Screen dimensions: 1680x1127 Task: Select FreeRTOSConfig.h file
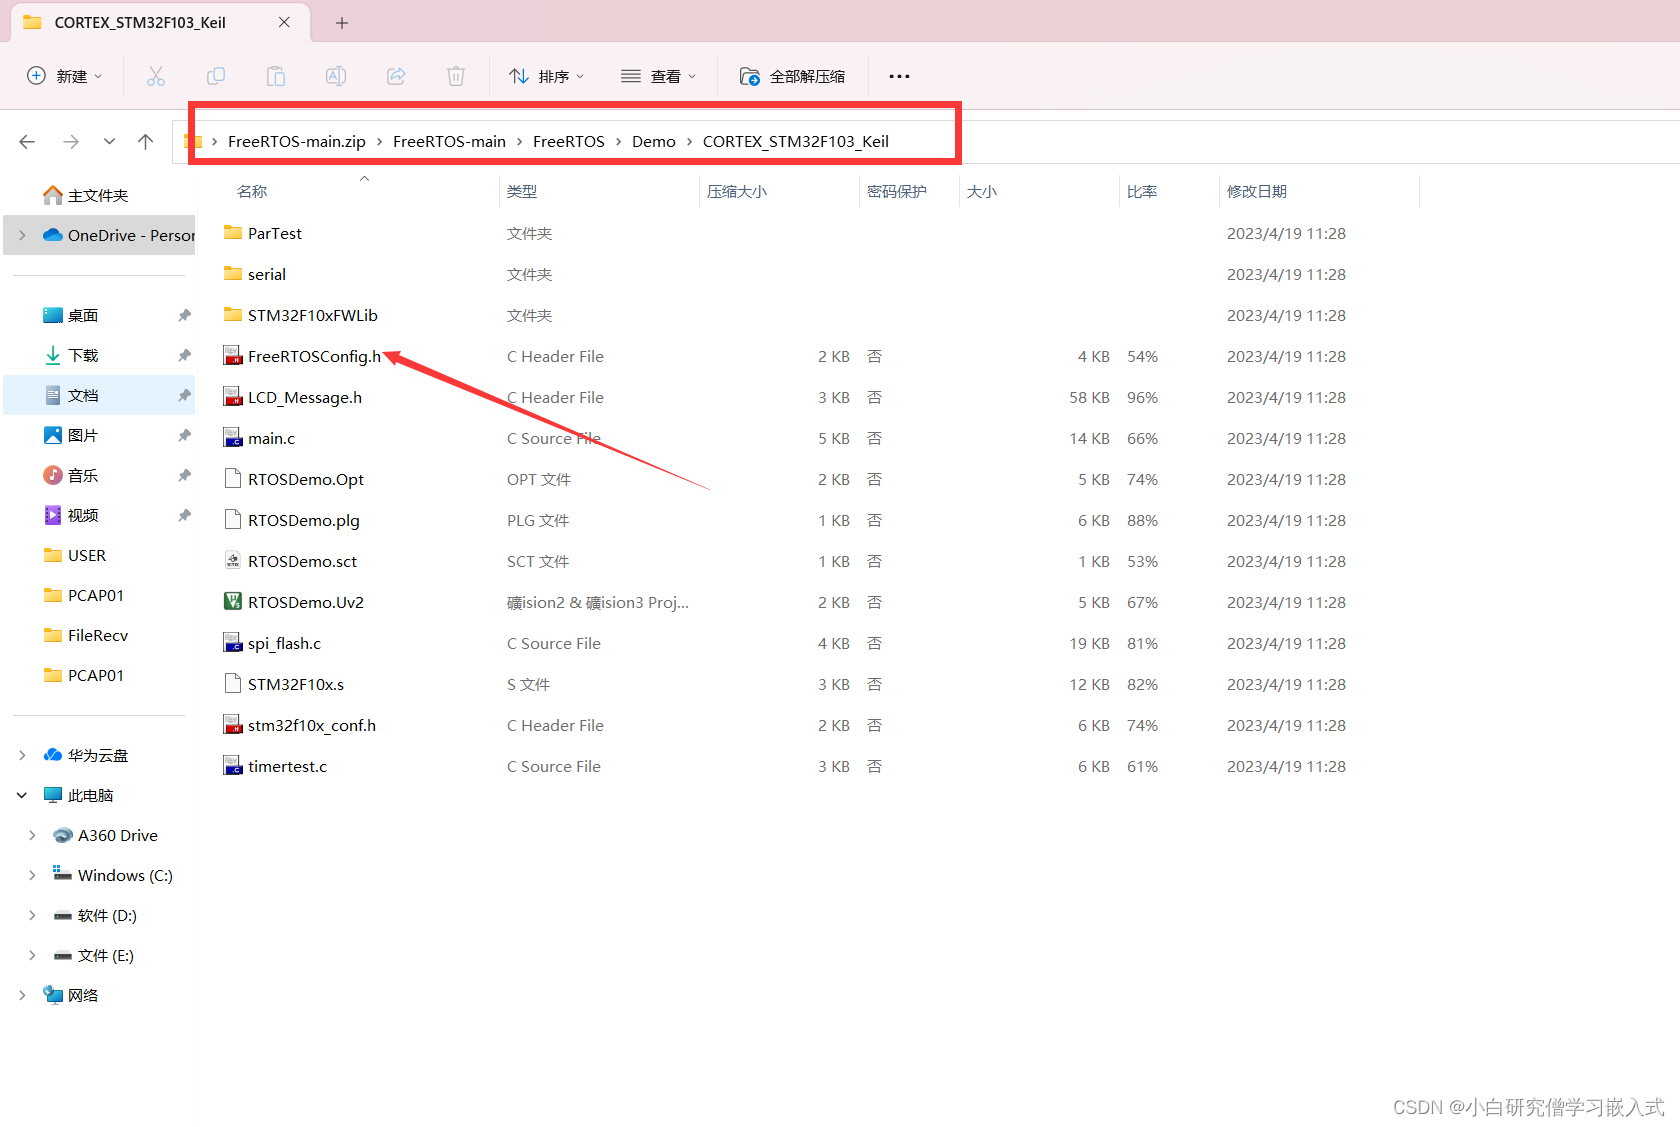(314, 356)
